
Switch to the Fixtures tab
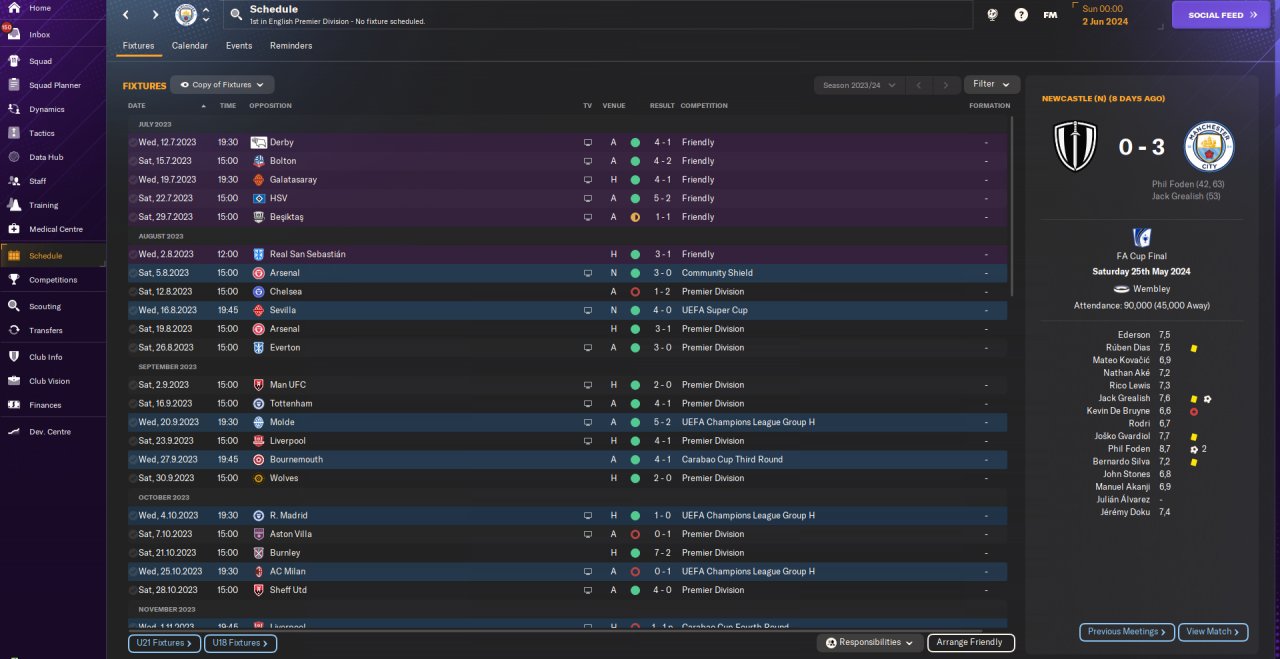click(138, 46)
